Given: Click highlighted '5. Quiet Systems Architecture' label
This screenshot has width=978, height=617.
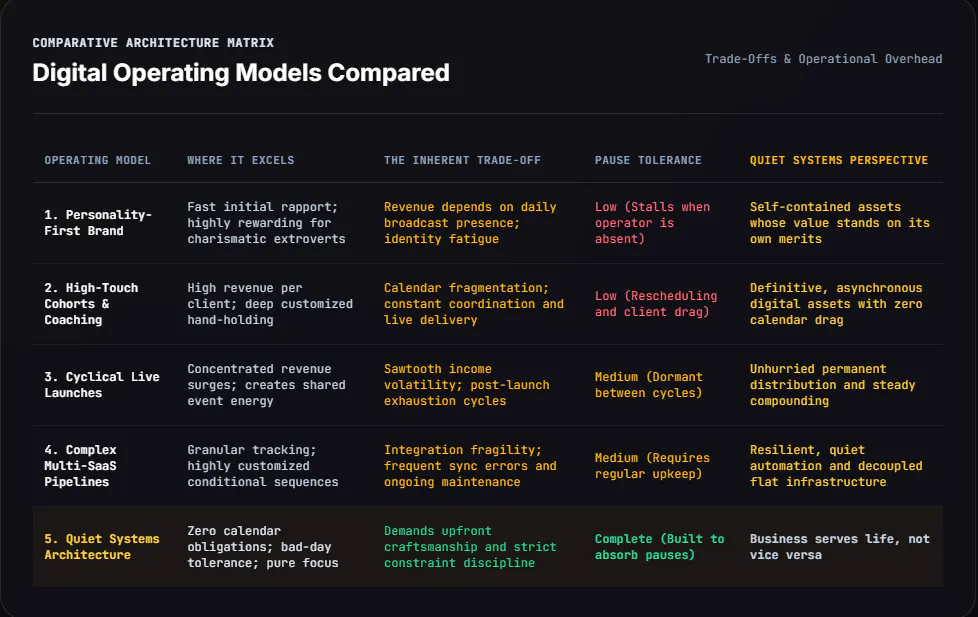Looking at the screenshot, I should [x=102, y=547].
